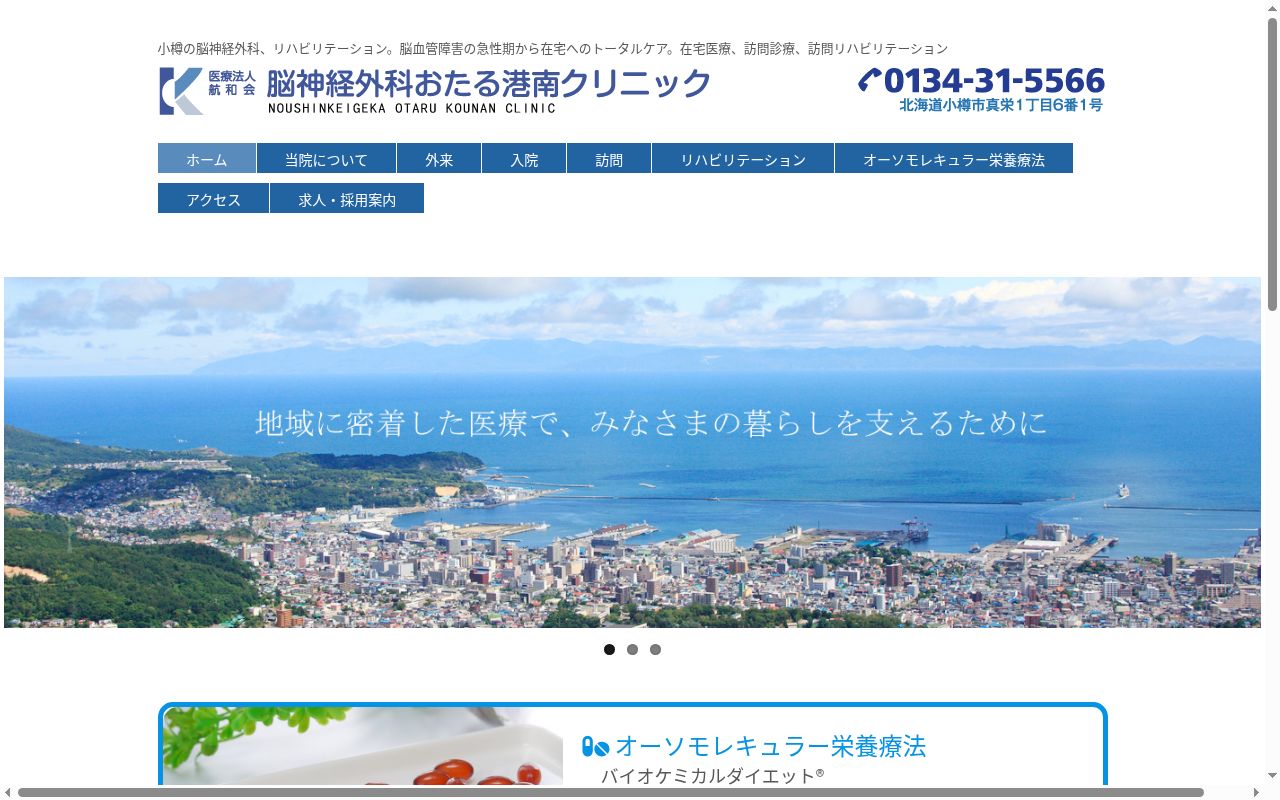
Task: Click the Otaru harbor hero slide image
Action: point(632,452)
